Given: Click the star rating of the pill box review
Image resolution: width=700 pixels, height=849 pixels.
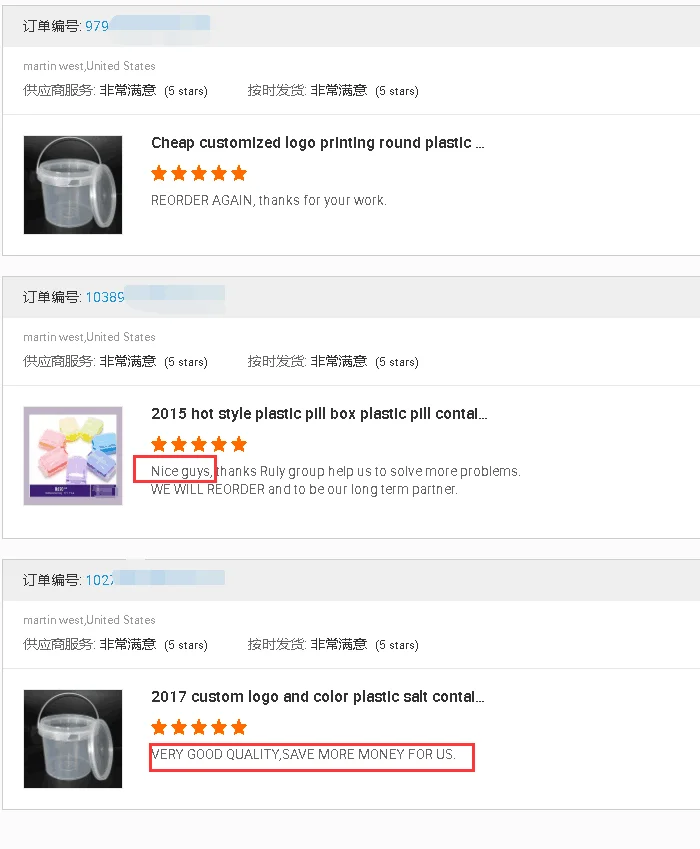Looking at the screenshot, I should (199, 444).
